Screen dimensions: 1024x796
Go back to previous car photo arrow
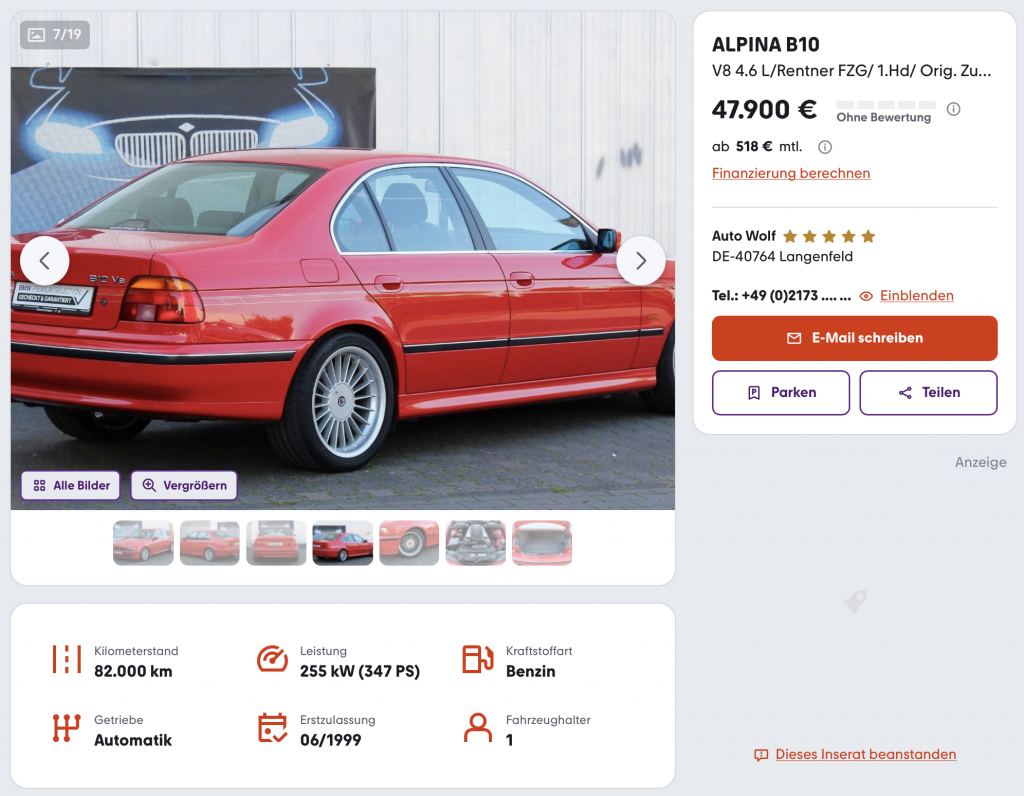(44, 261)
